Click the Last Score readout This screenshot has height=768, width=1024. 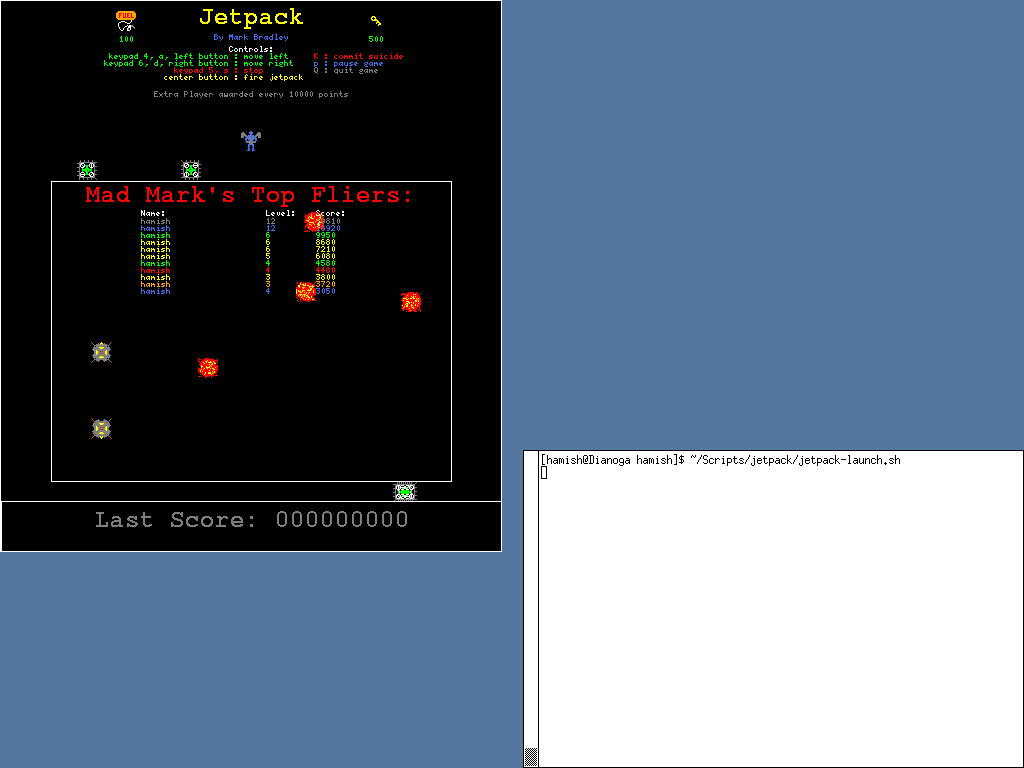[251, 520]
